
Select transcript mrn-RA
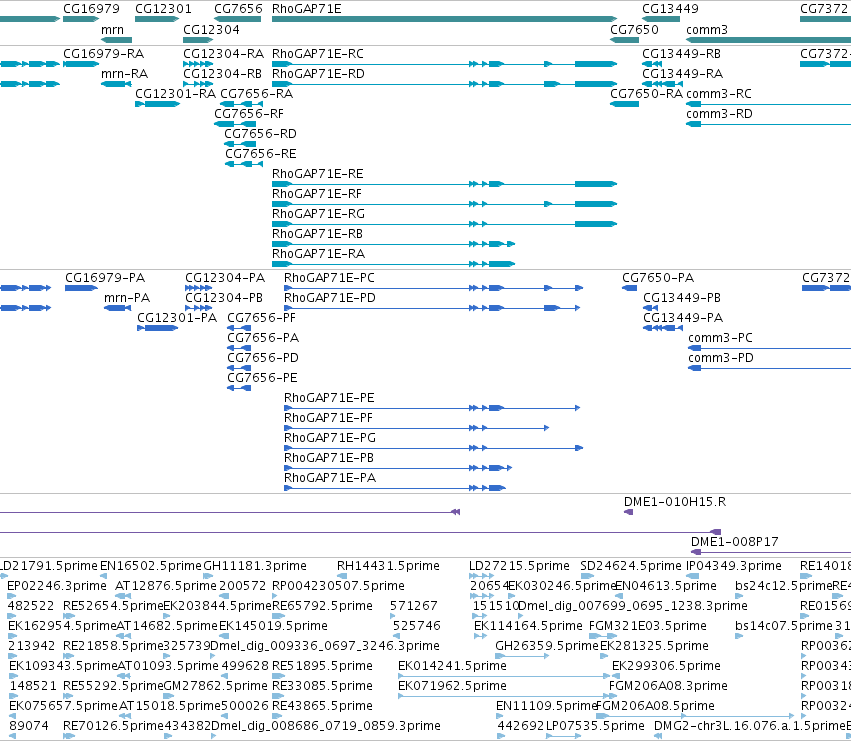point(124,74)
